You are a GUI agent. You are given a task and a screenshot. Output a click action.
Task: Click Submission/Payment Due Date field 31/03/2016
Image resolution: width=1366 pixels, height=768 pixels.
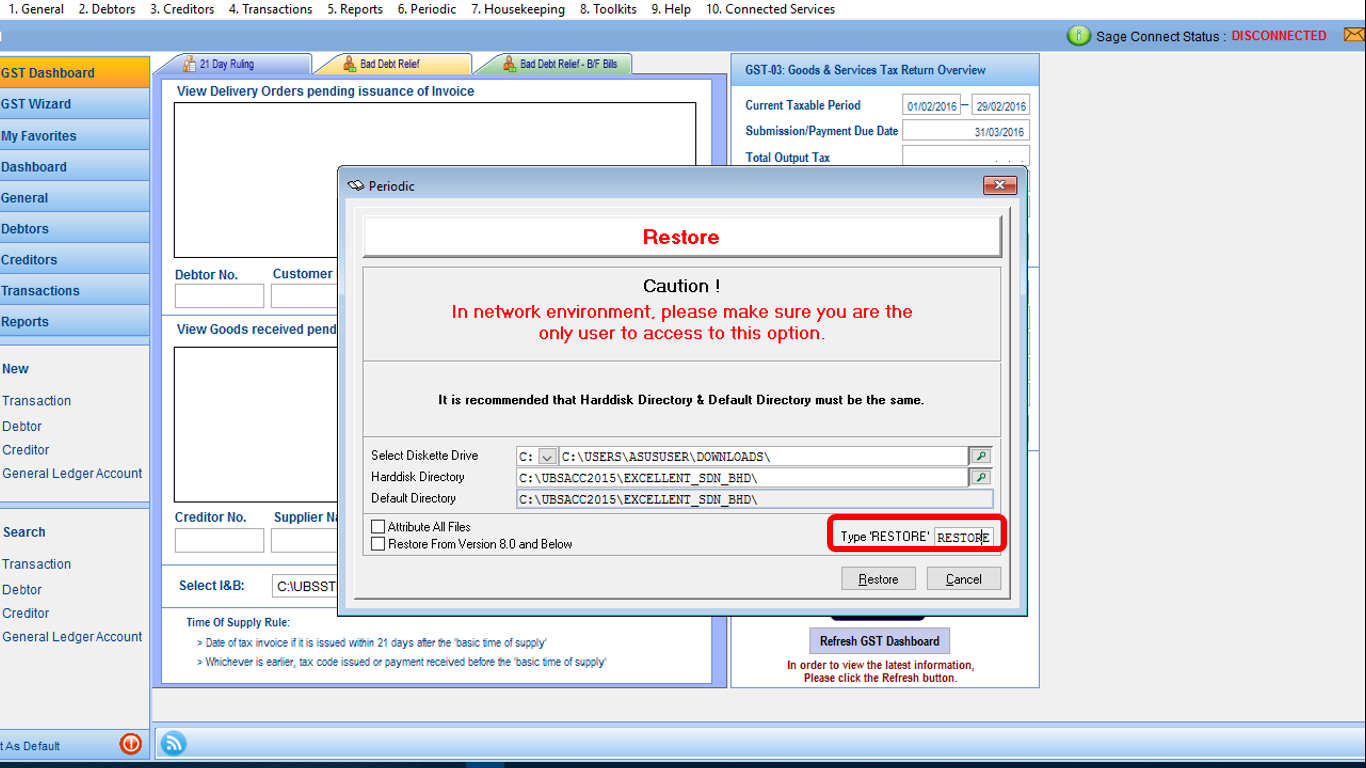[x=966, y=131]
